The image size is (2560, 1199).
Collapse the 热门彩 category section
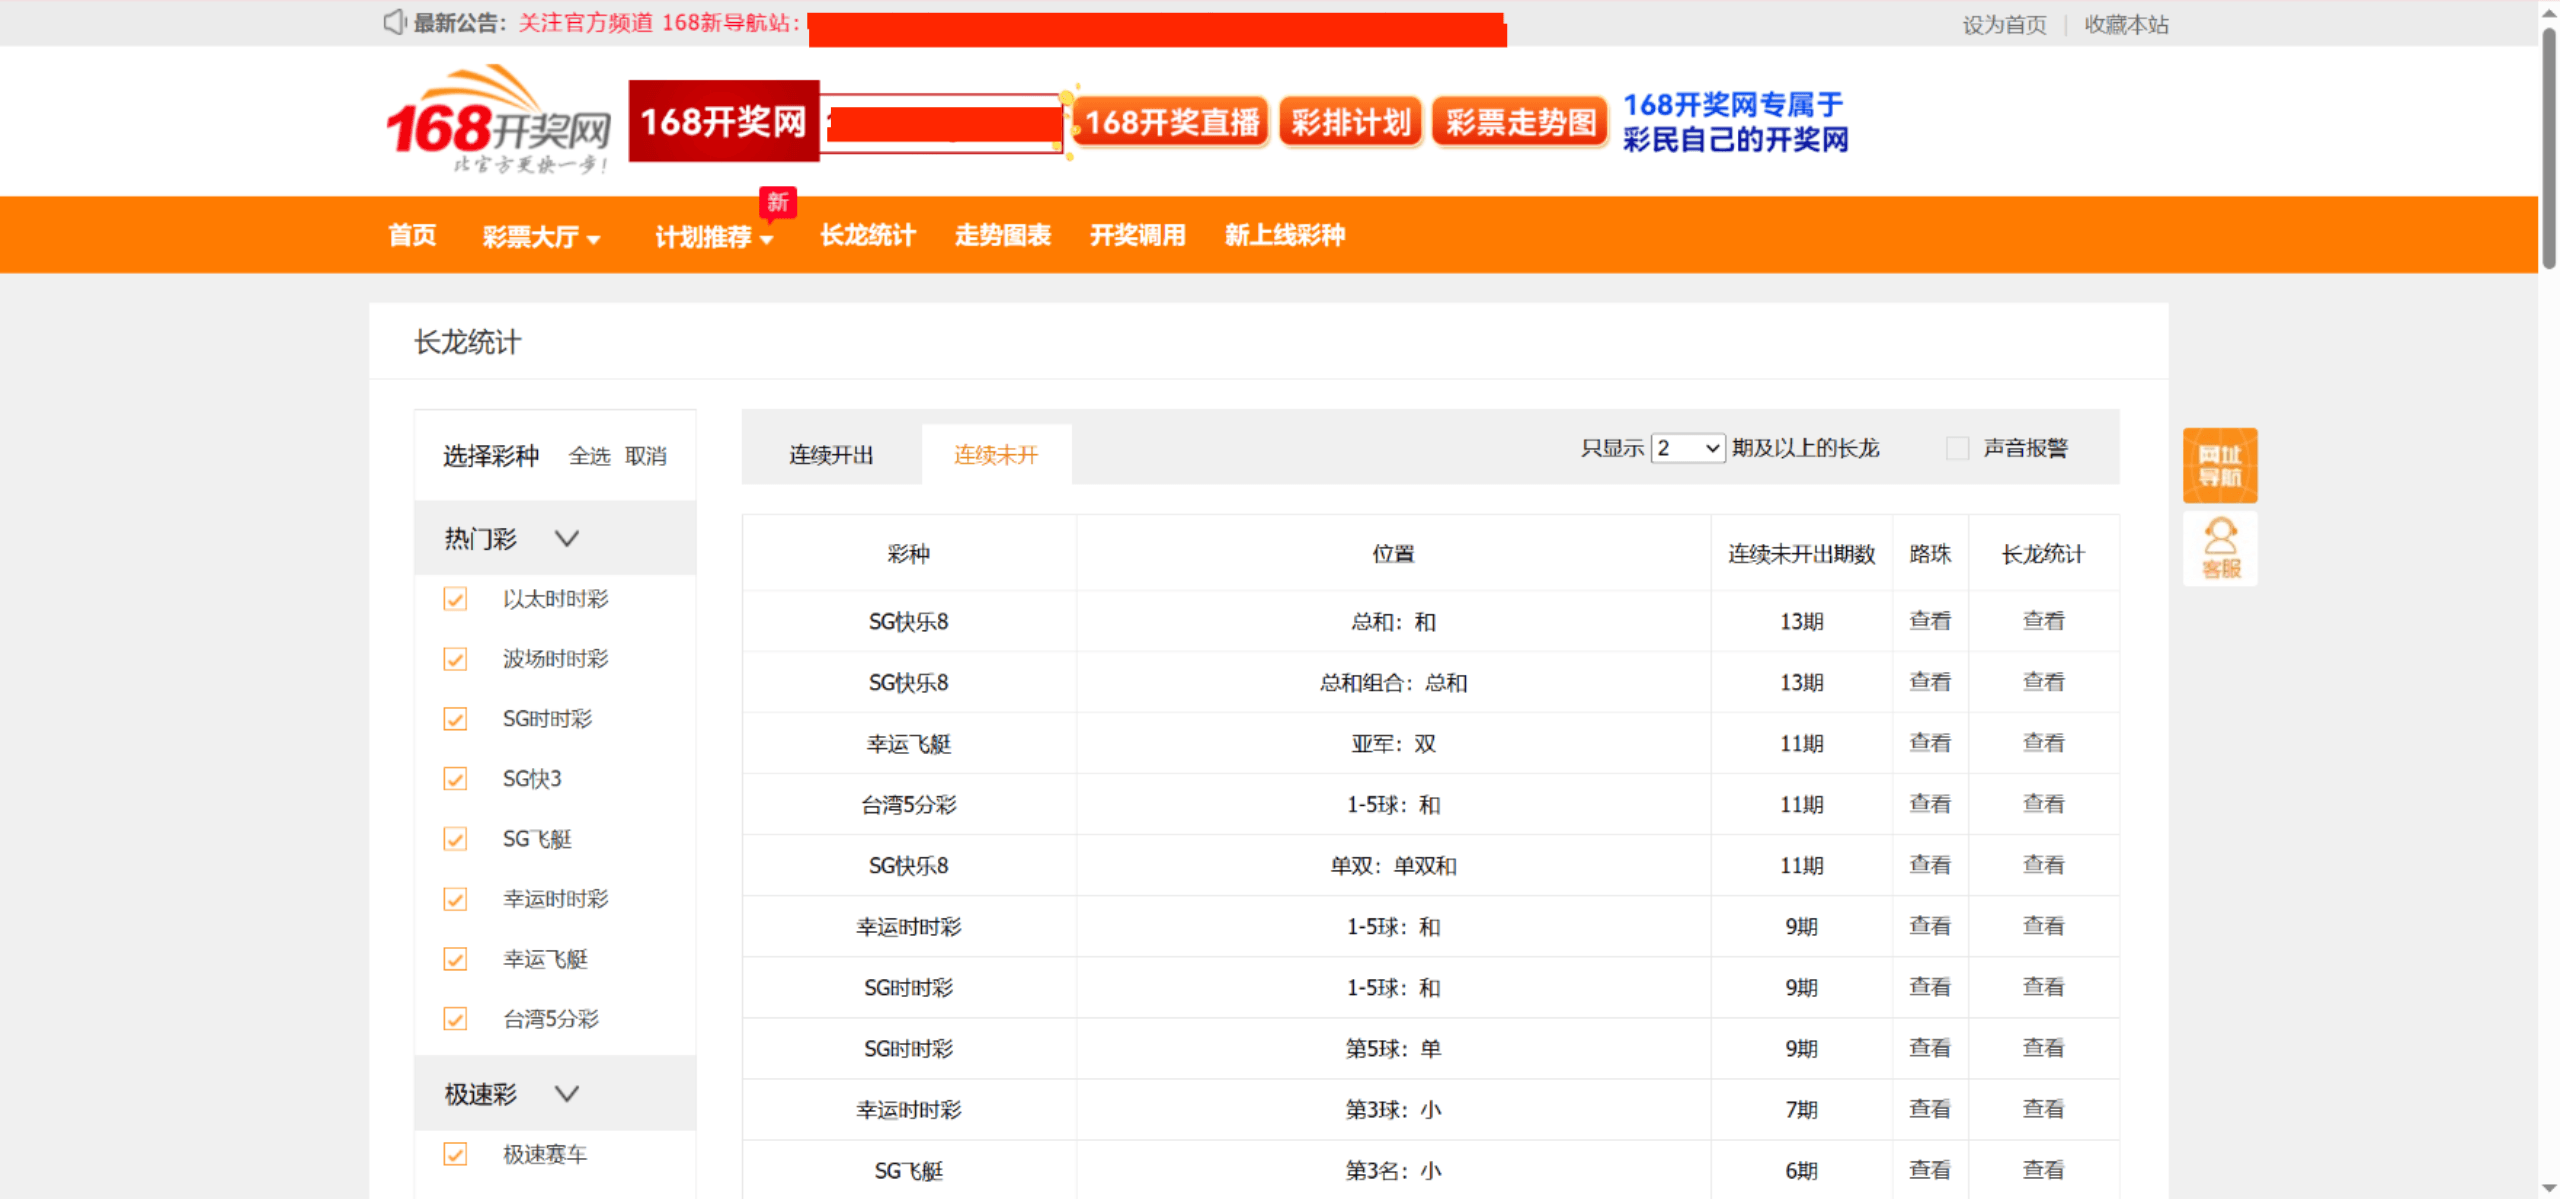point(566,539)
